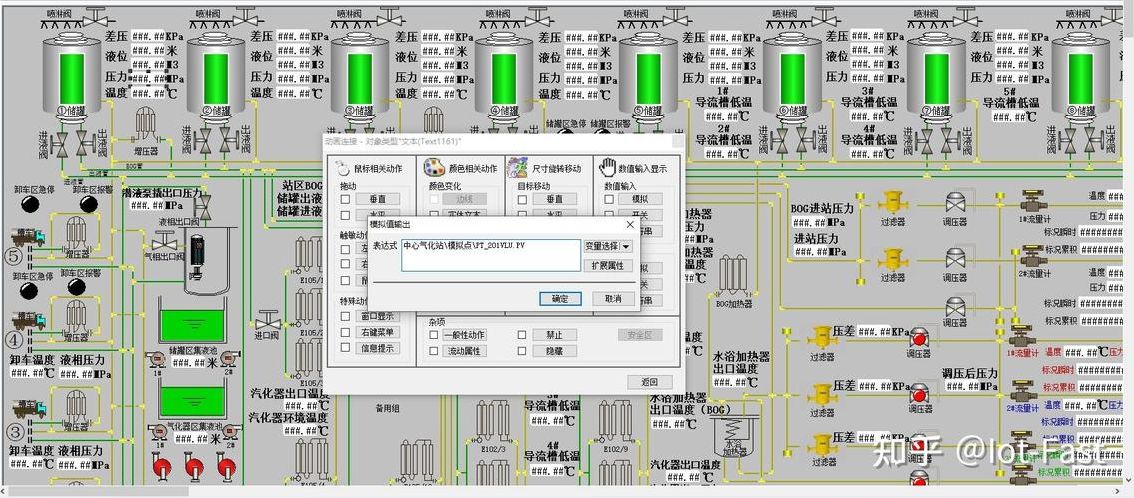Click the hand icon of 数值输入显示
This screenshot has width=1134, height=498.
[x=607, y=167]
